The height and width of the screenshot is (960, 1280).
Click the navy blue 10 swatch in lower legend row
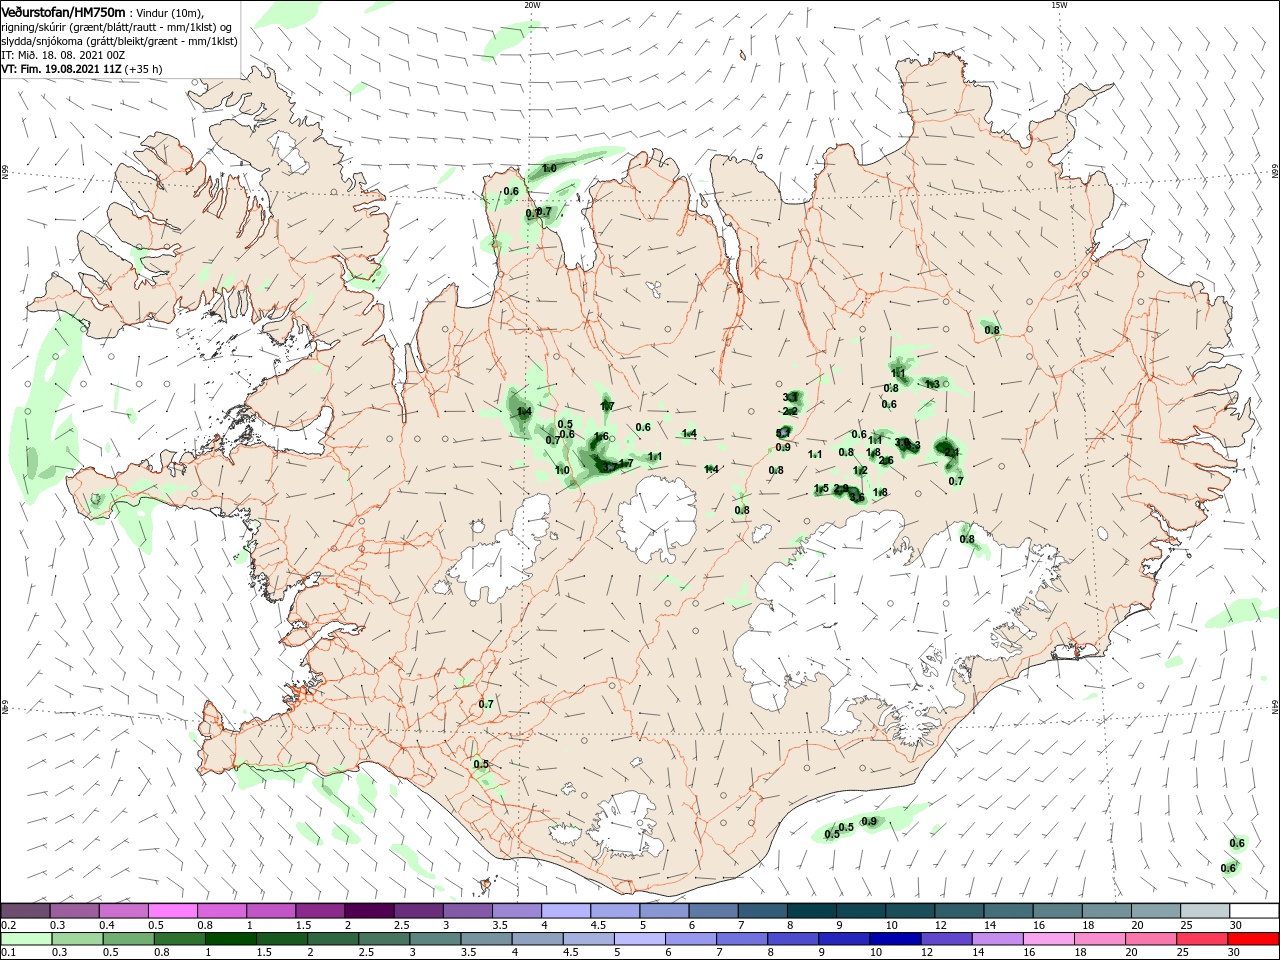pyautogui.click(x=895, y=939)
